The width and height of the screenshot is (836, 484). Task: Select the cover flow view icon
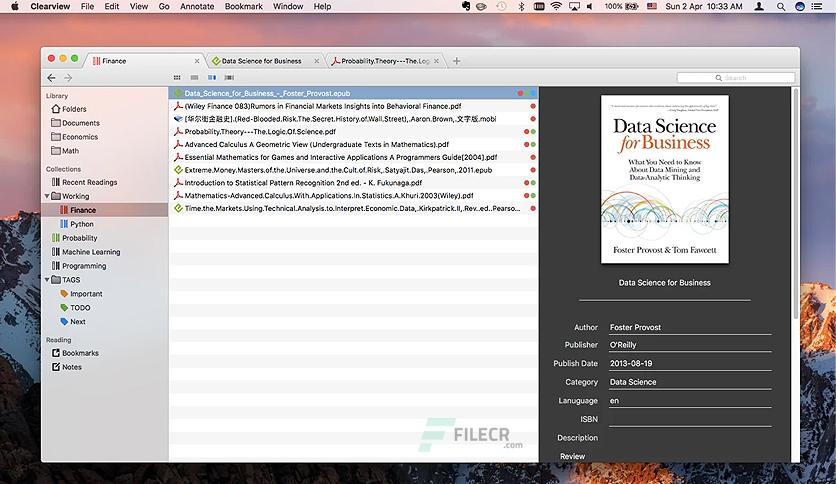[x=229, y=78]
